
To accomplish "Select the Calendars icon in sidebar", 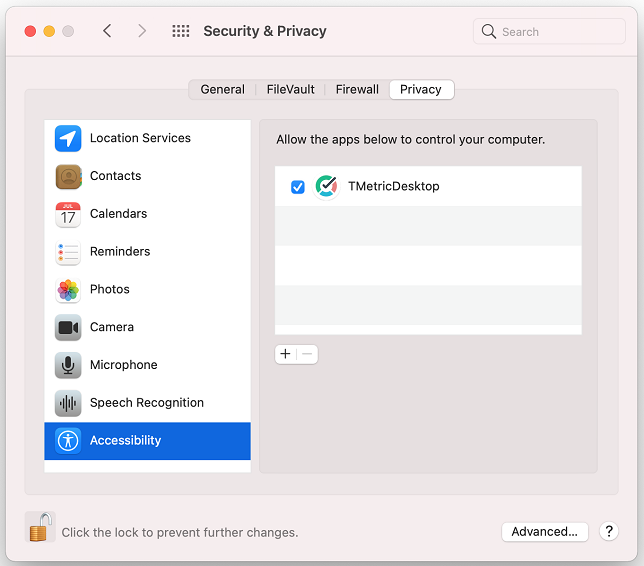I will pos(68,214).
